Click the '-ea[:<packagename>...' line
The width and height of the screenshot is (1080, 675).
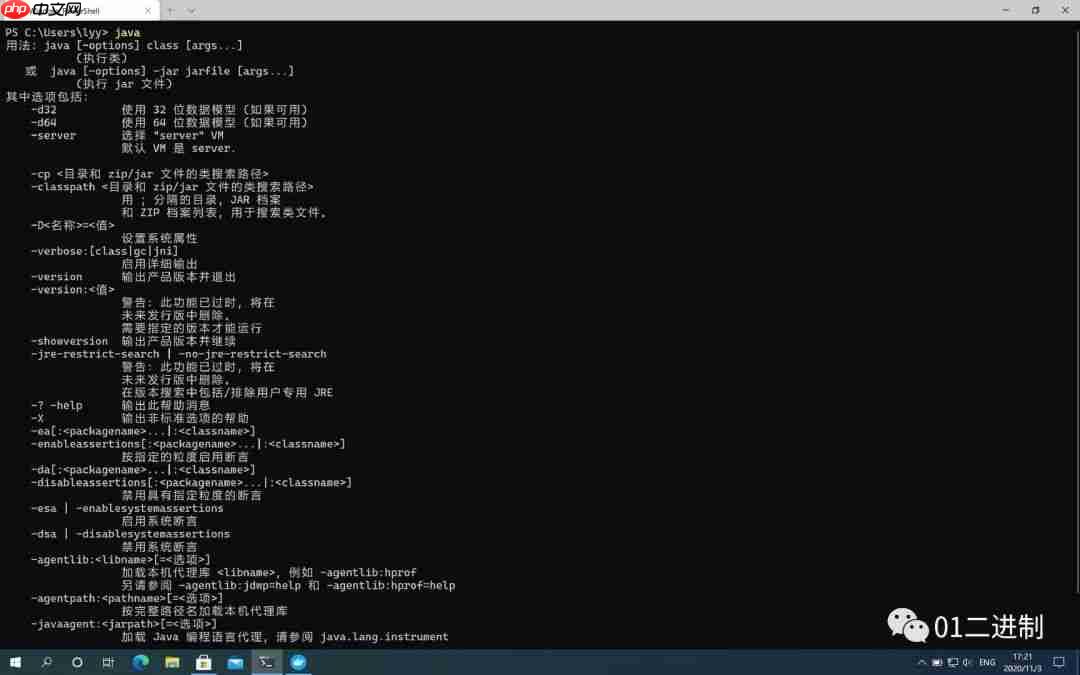click(x=143, y=431)
